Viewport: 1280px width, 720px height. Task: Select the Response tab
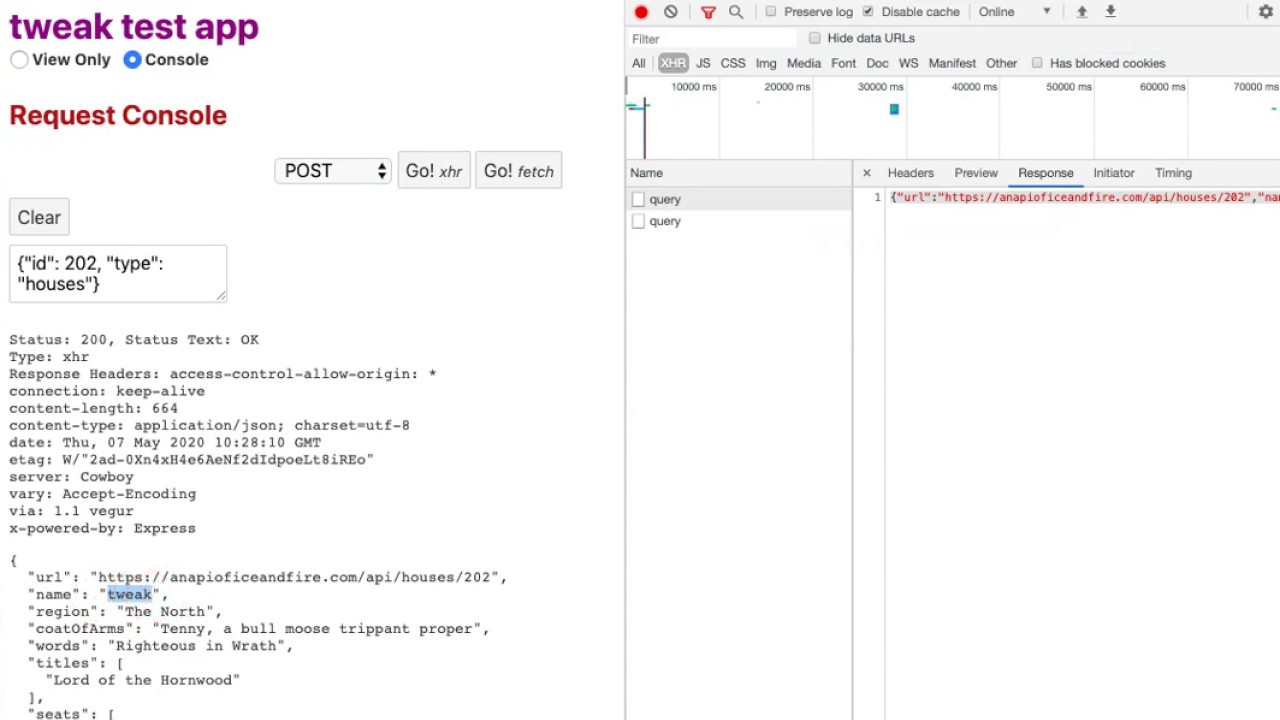pyautogui.click(x=1045, y=173)
